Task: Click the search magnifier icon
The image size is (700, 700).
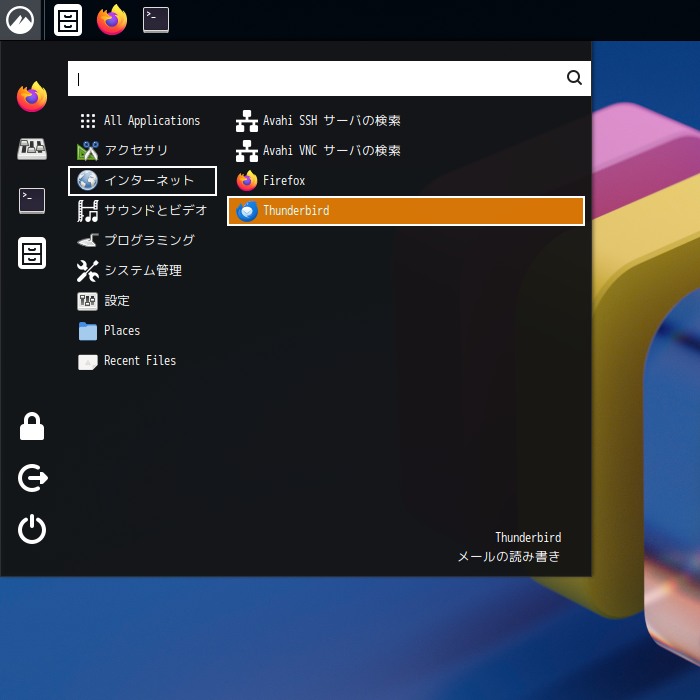Action: tap(574, 78)
